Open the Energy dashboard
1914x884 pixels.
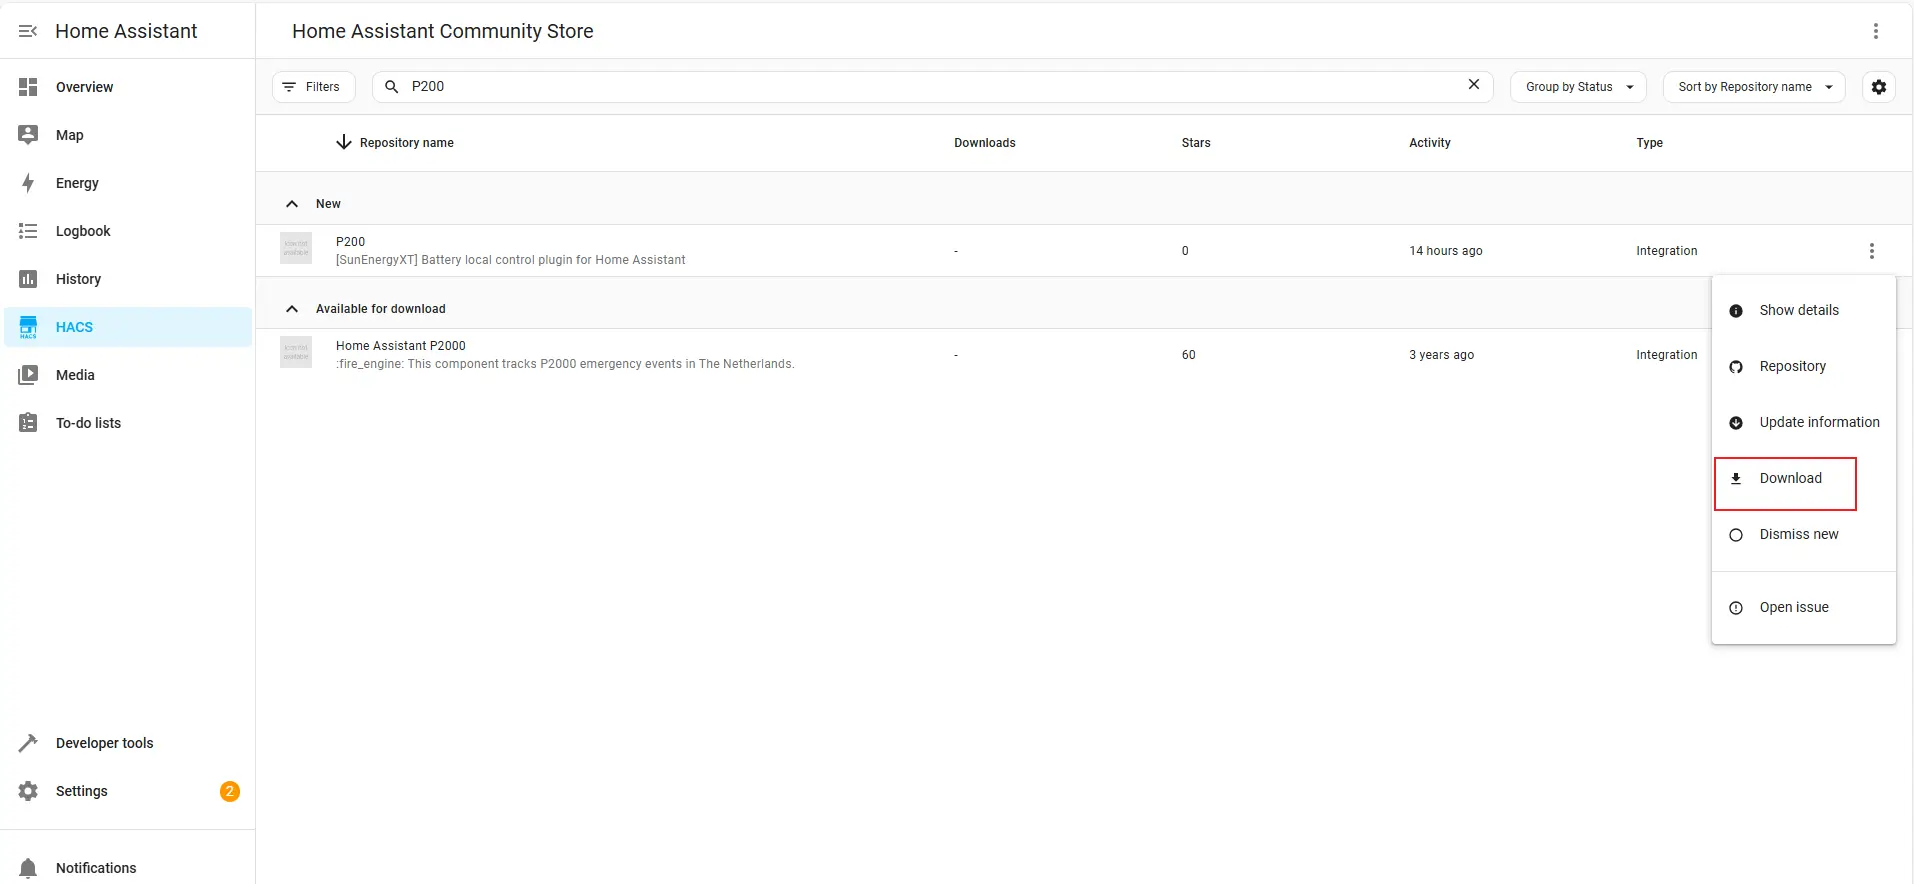[x=77, y=183]
